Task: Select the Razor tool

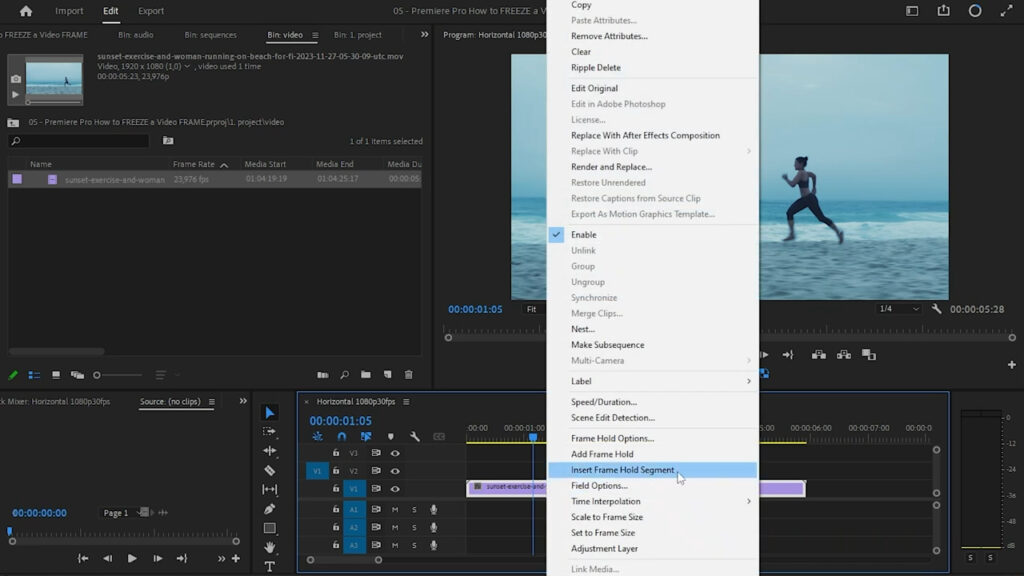Action: [270, 470]
